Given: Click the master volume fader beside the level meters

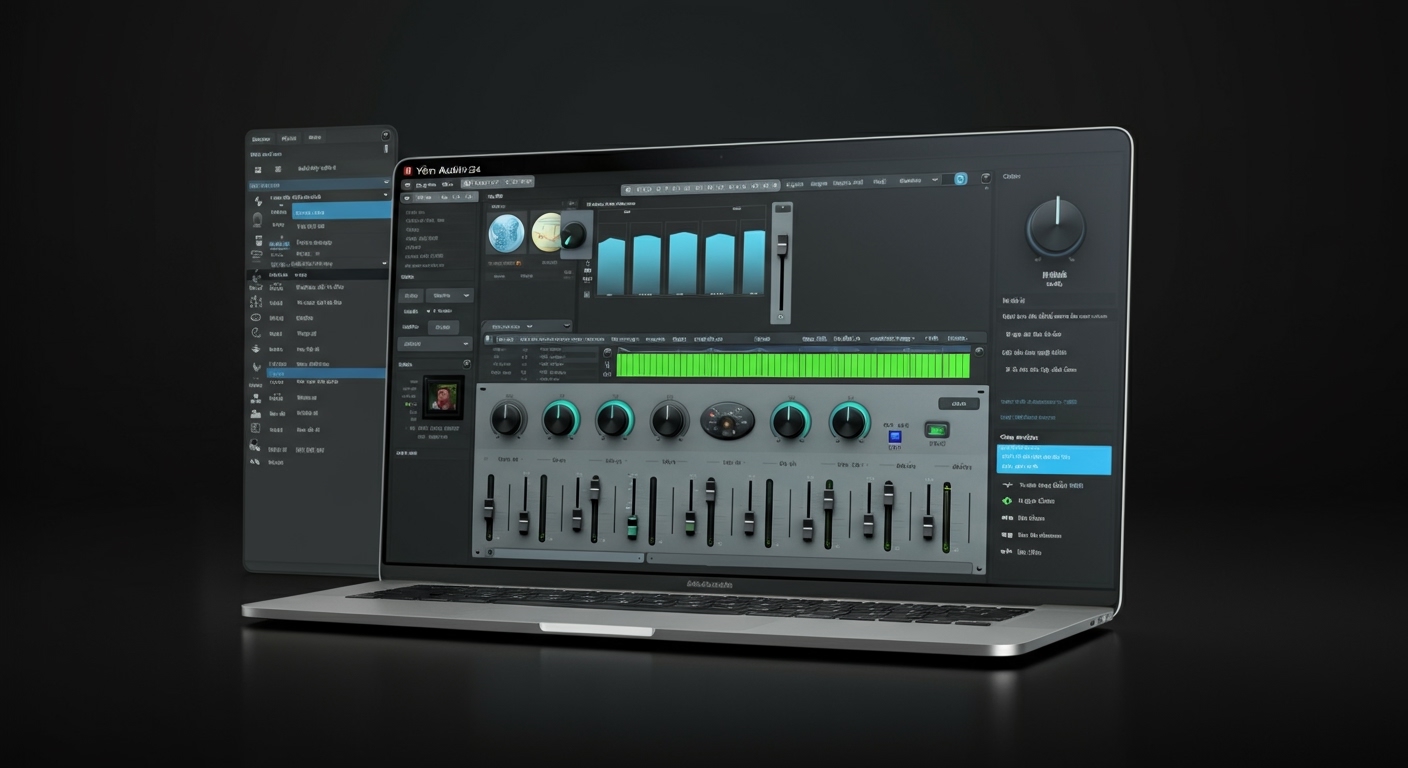Looking at the screenshot, I should (x=781, y=240).
